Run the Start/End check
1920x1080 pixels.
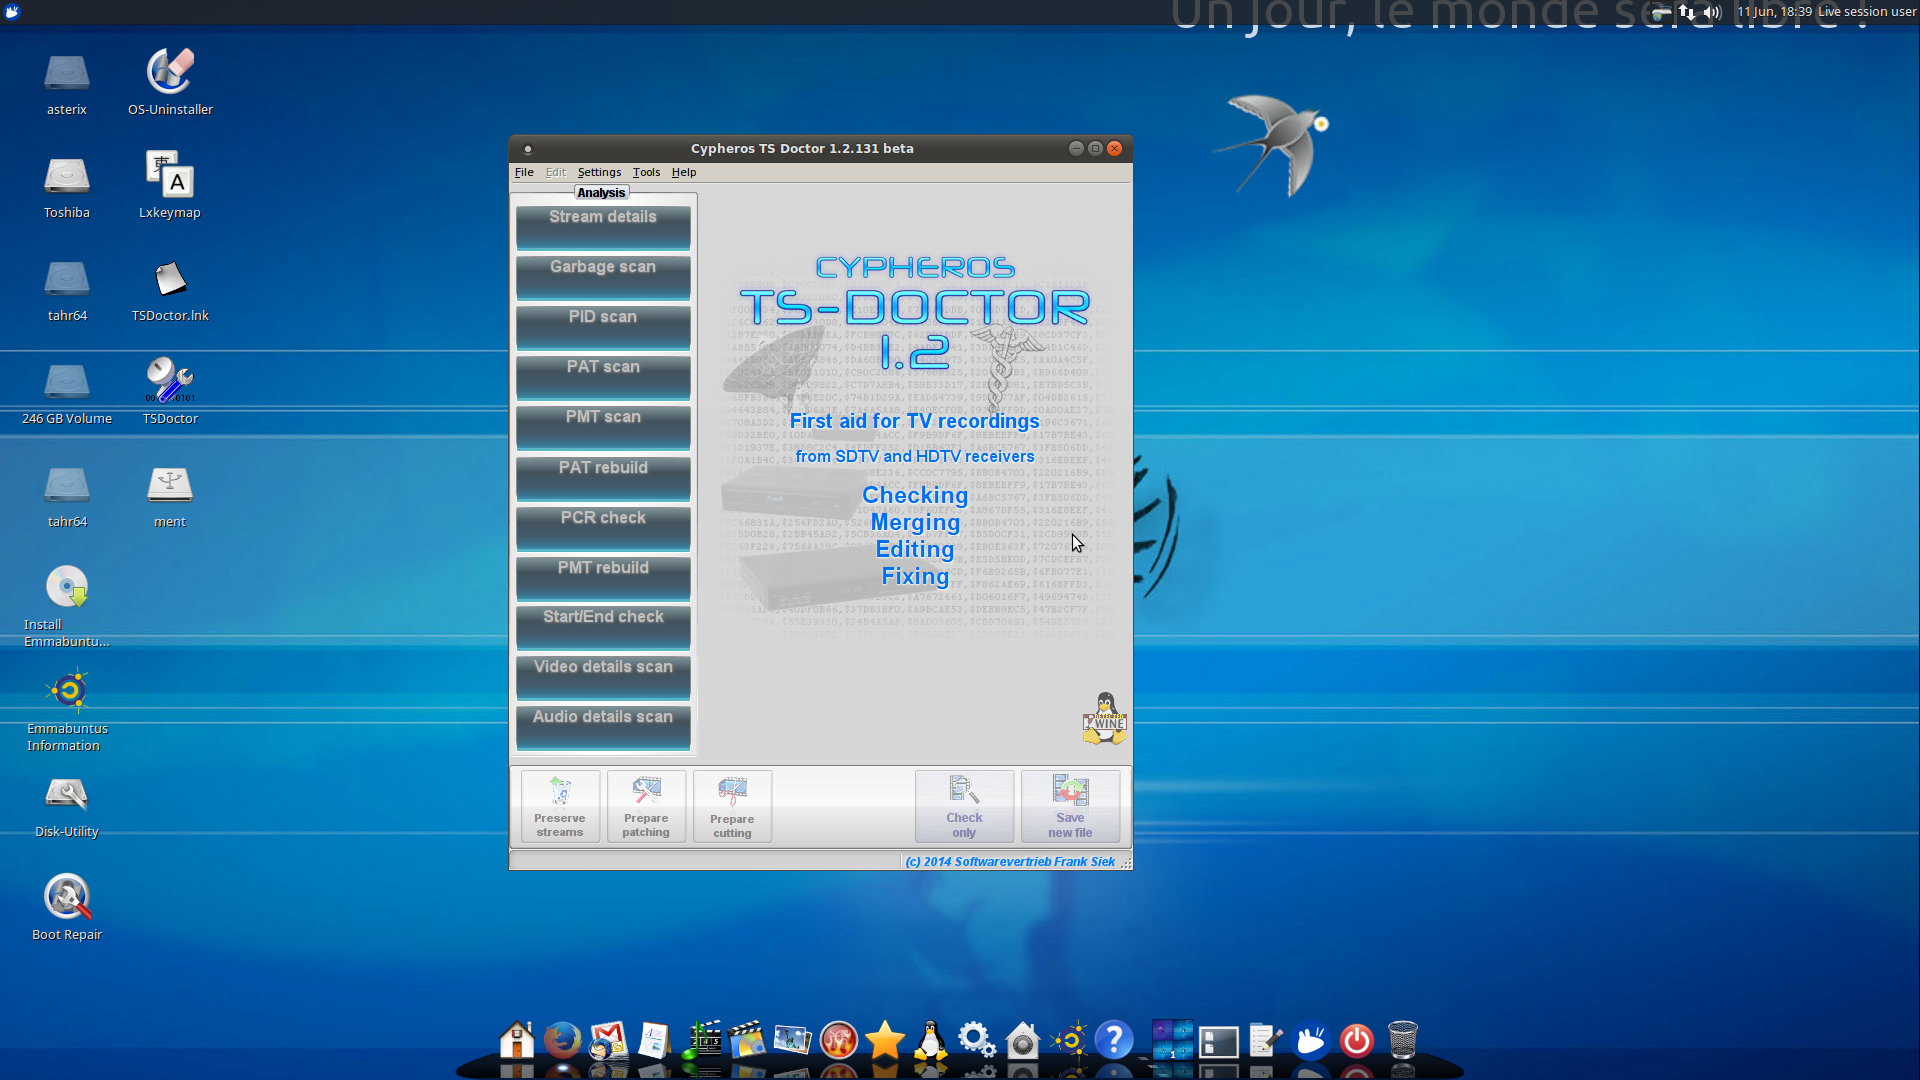603,627
